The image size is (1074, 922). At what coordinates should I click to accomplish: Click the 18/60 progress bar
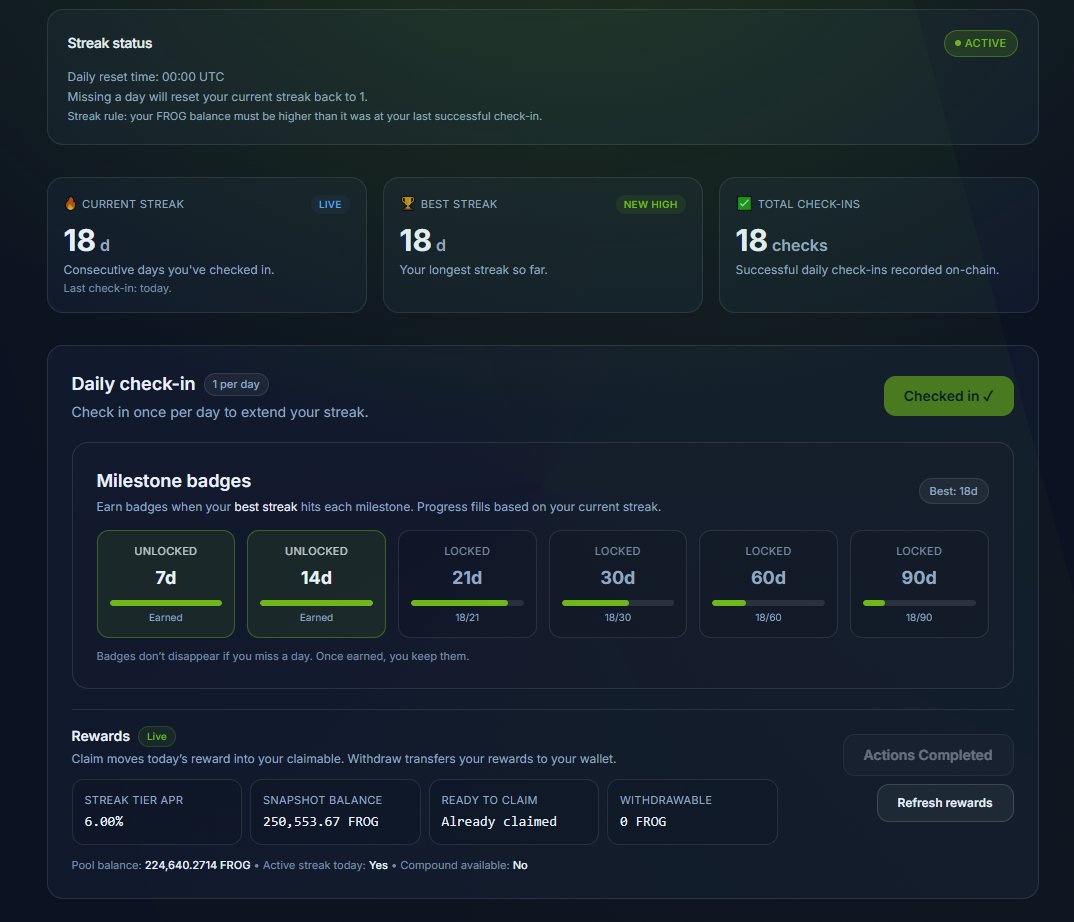point(769,603)
